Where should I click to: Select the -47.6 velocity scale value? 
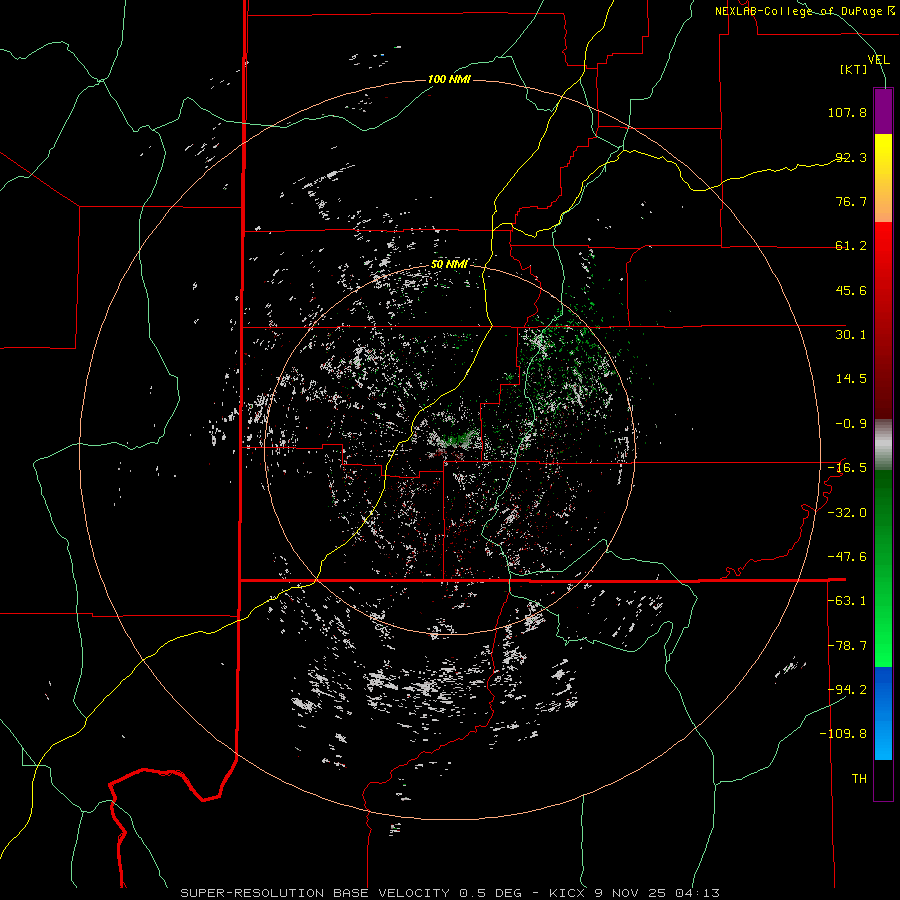[x=847, y=557]
